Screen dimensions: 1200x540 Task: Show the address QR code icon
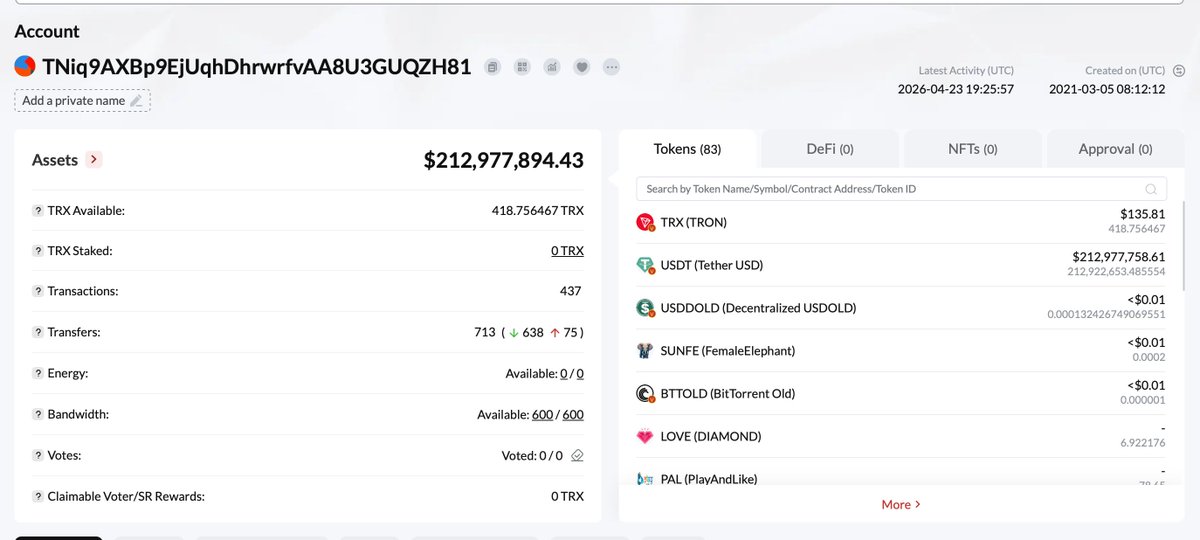coord(521,67)
